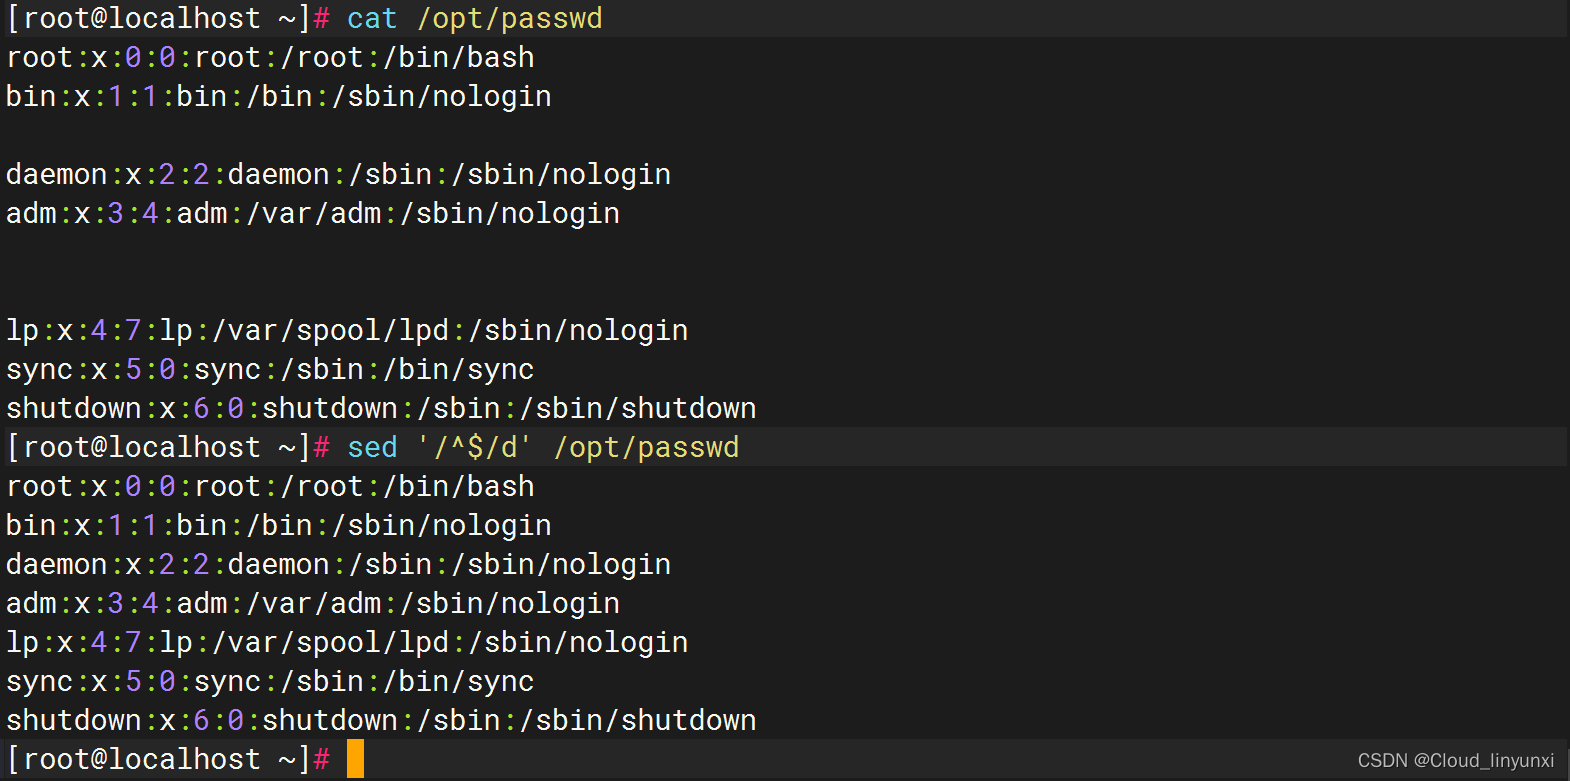Click the first bin:x:1:1 output line
Image resolution: width=1570 pixels, height=781 pixels.
pyautogui.click(x=279, y=97)
